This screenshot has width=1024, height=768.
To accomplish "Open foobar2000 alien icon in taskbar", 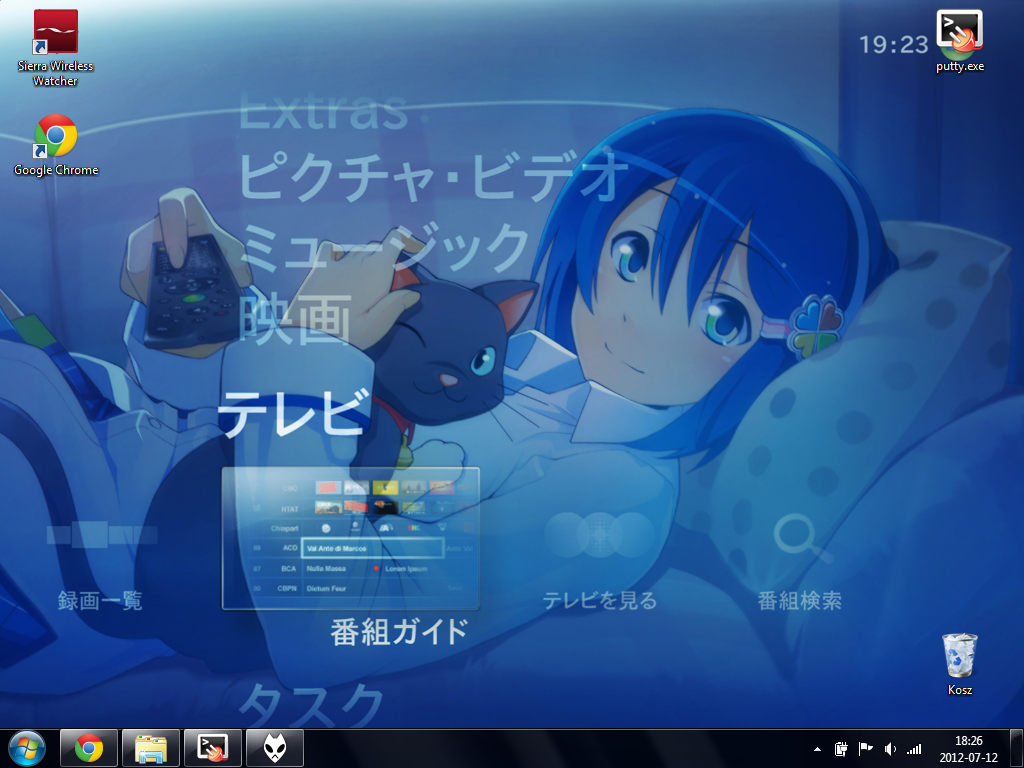I will click(275, 748).
